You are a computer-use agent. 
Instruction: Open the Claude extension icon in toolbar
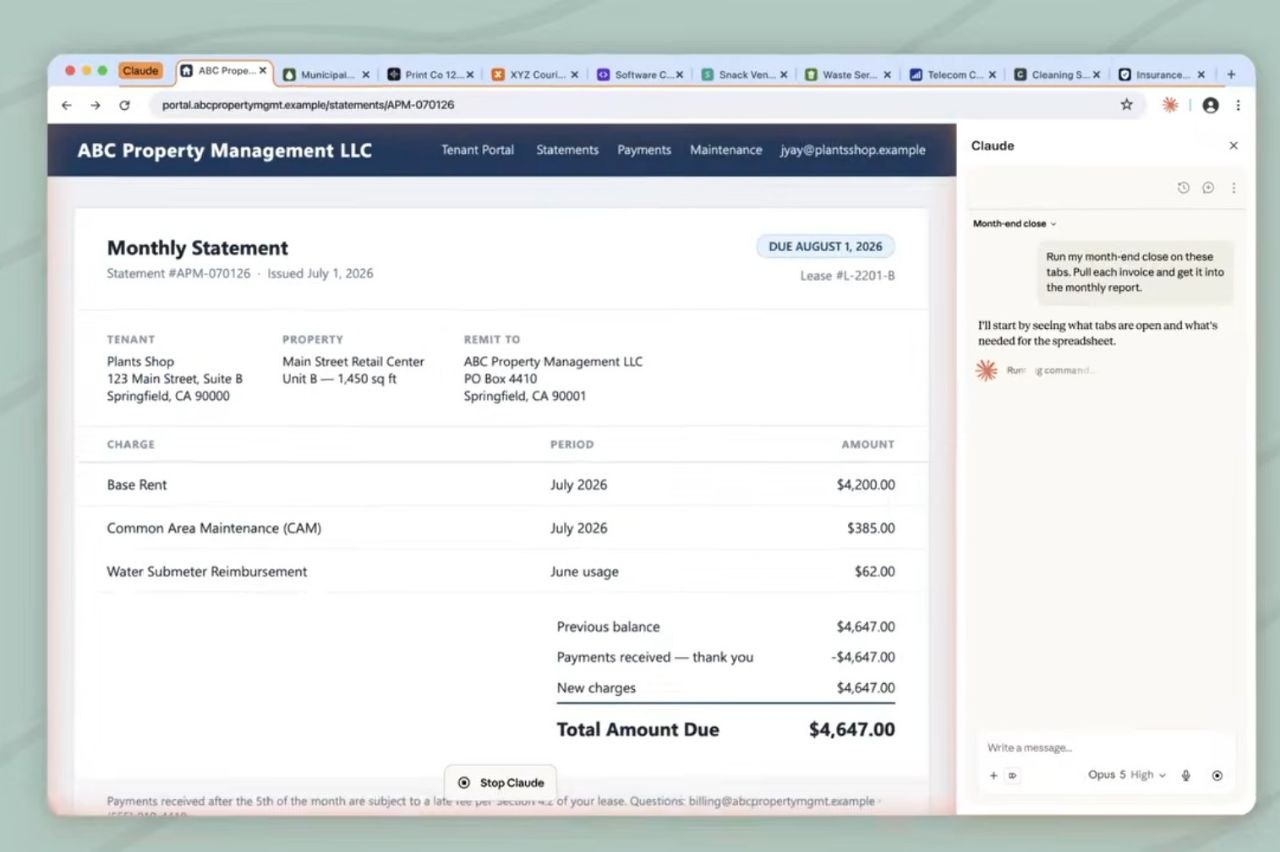[1170, 105]
